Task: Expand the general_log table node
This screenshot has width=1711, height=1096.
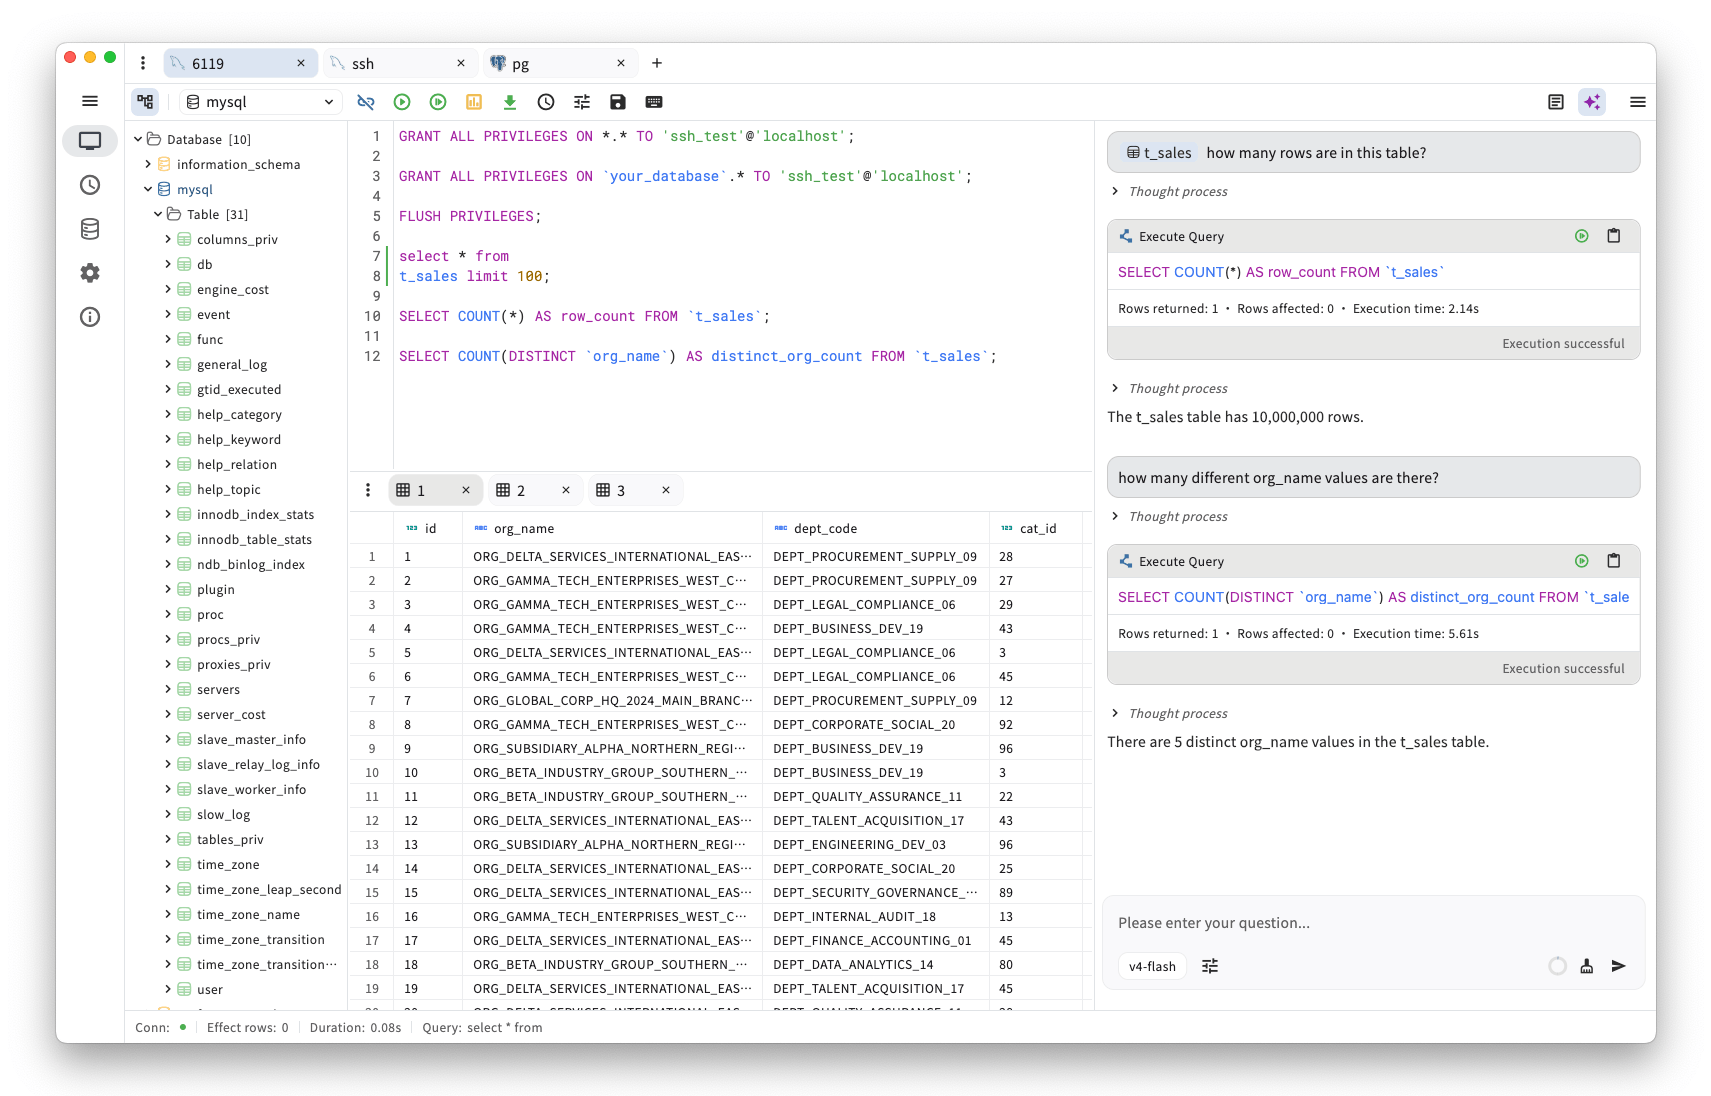Action: [x=168, y=364]
